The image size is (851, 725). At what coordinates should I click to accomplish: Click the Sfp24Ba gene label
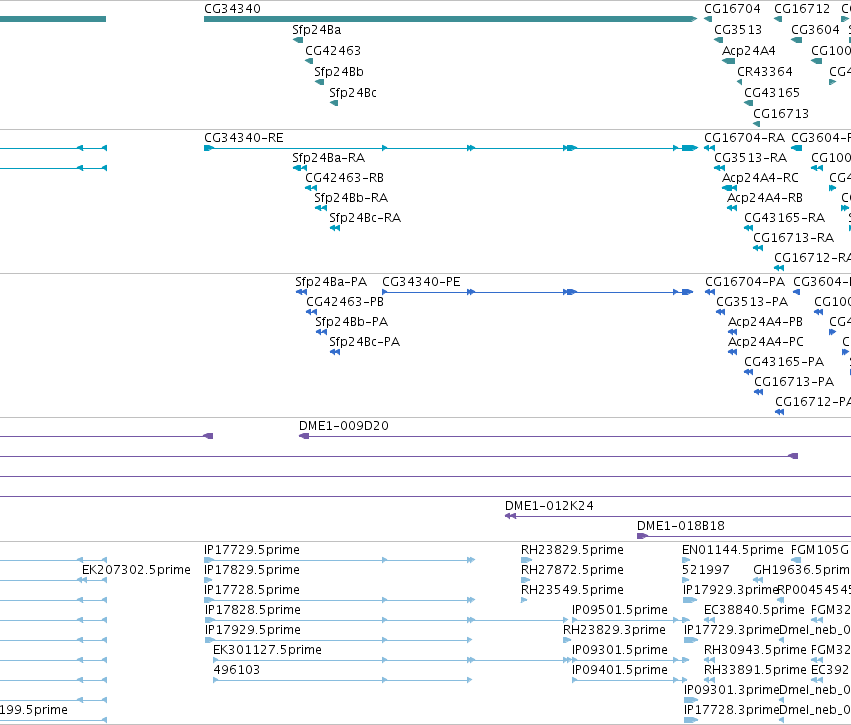coord(316,30)
